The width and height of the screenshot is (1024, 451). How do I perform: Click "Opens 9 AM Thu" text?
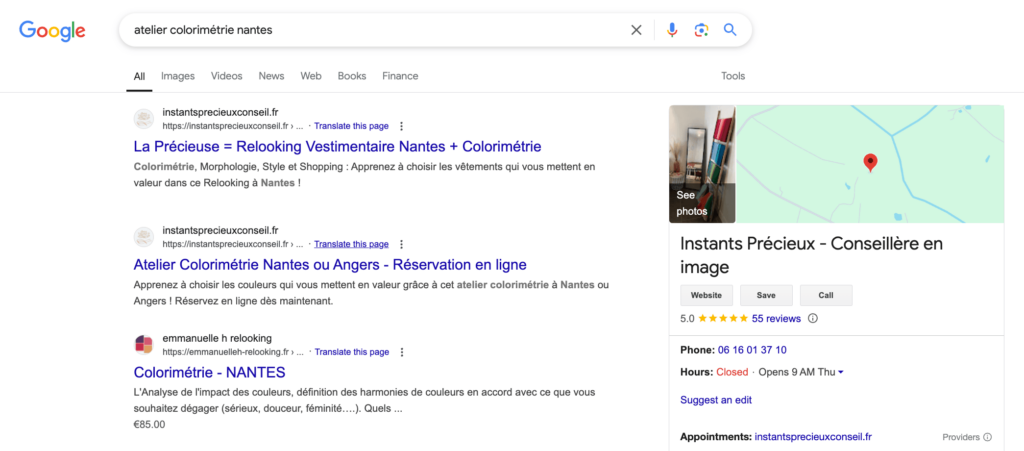[797, 372]
